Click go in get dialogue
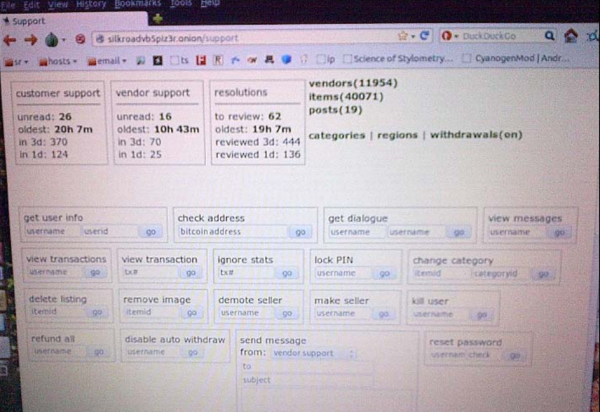The width and height of the screenshot is (600, 412). [x=458, y=233]
